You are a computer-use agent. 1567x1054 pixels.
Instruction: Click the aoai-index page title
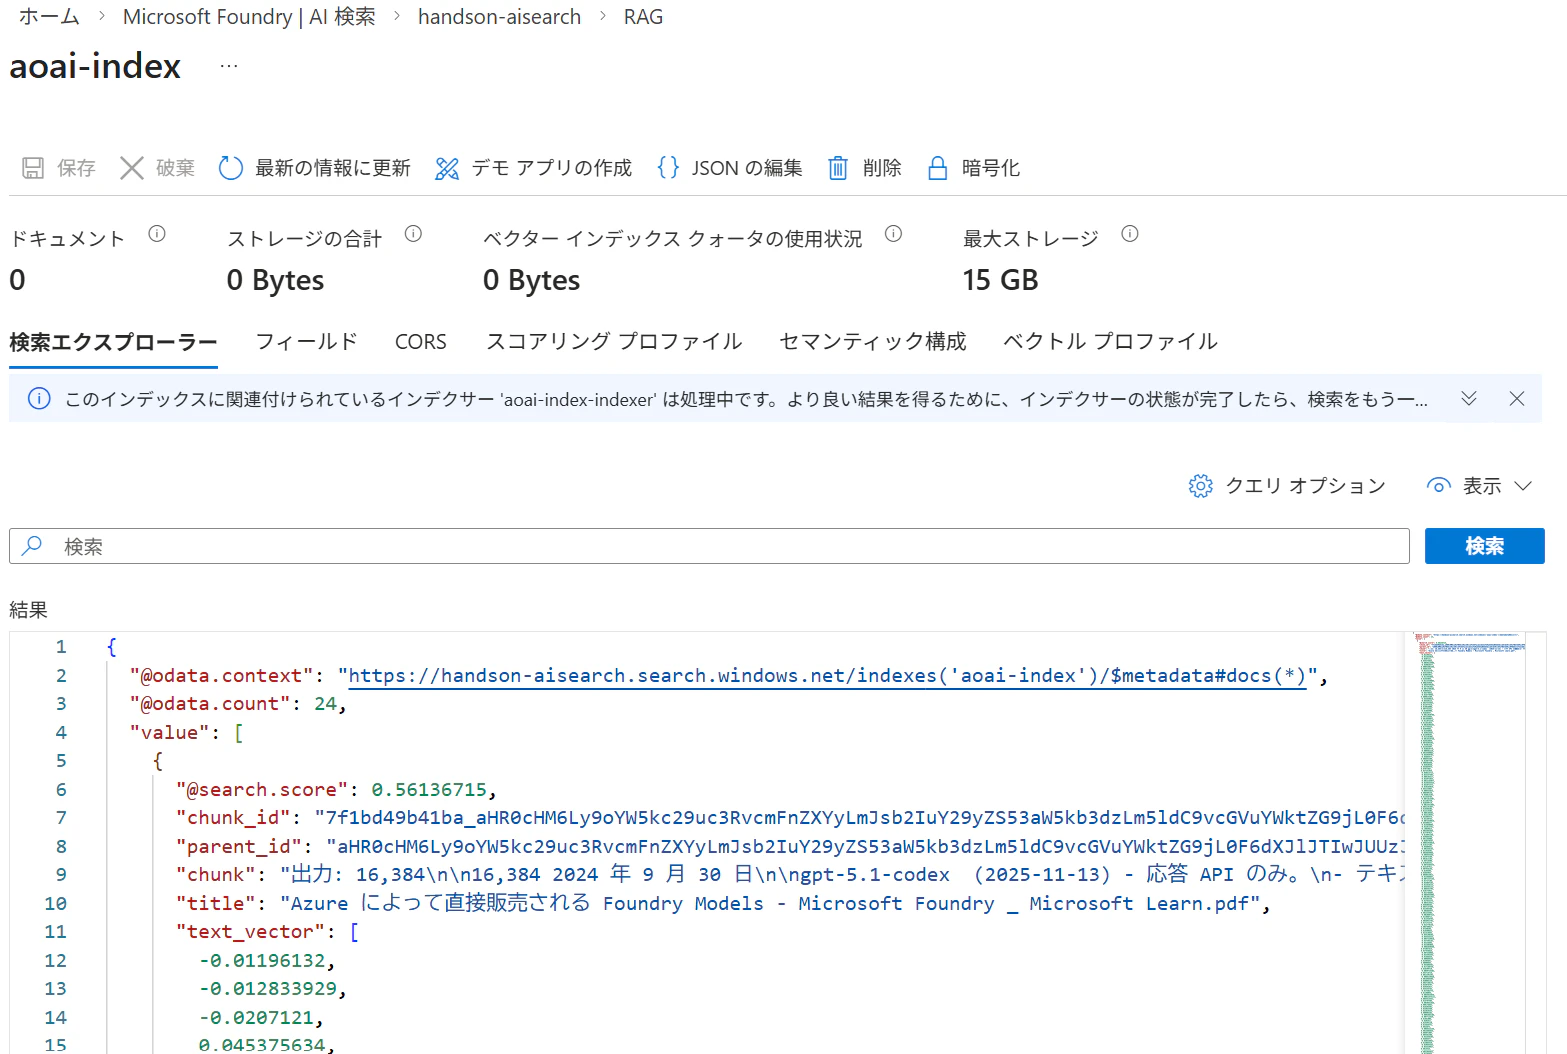click(x=95, y=66)
